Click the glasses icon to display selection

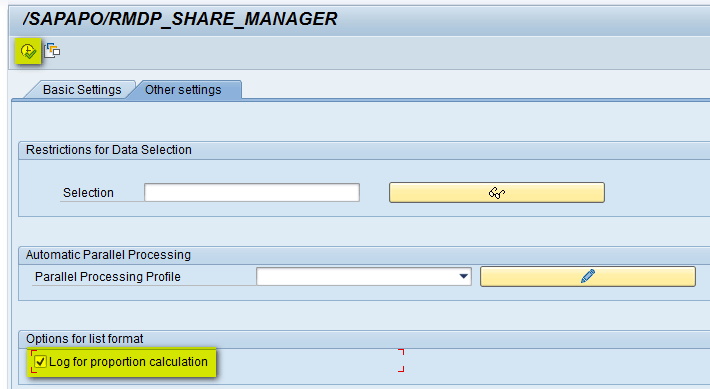point(497,193)
